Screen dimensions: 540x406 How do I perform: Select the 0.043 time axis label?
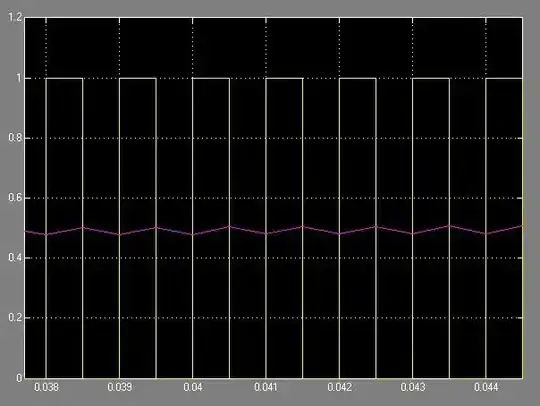pyautogui.click(x=413, y=387)
